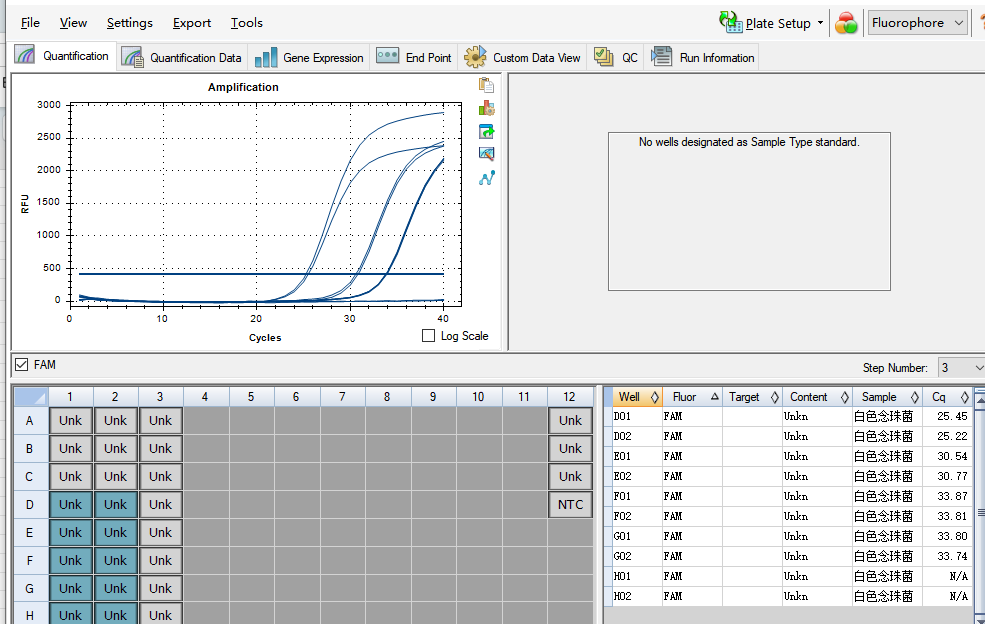Sort by the Cq column arrows
The image size is (985, 624).
pyautogui.click(x=964, y=397)
